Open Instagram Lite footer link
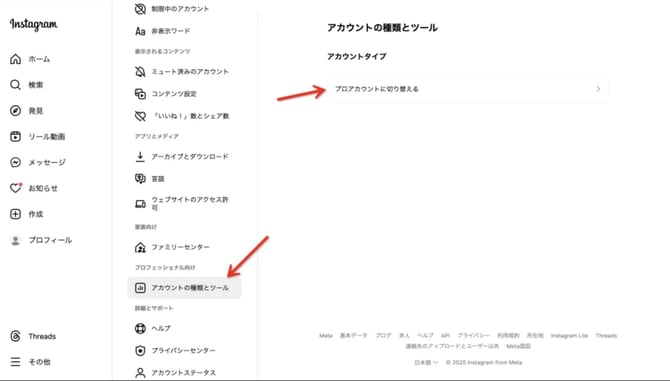This screenshot has height=381, width=670. click(x=569, y=336)
